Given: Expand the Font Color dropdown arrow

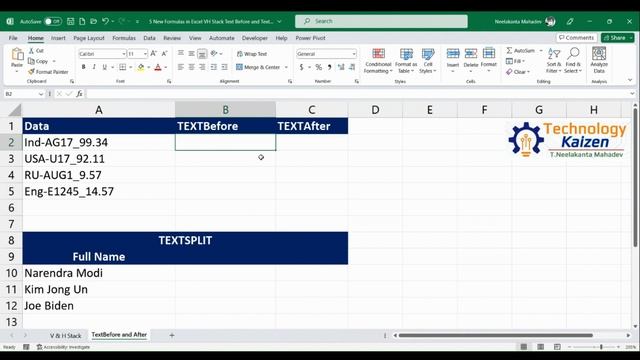Looking at the screenshot, I should tap(166, 67).
